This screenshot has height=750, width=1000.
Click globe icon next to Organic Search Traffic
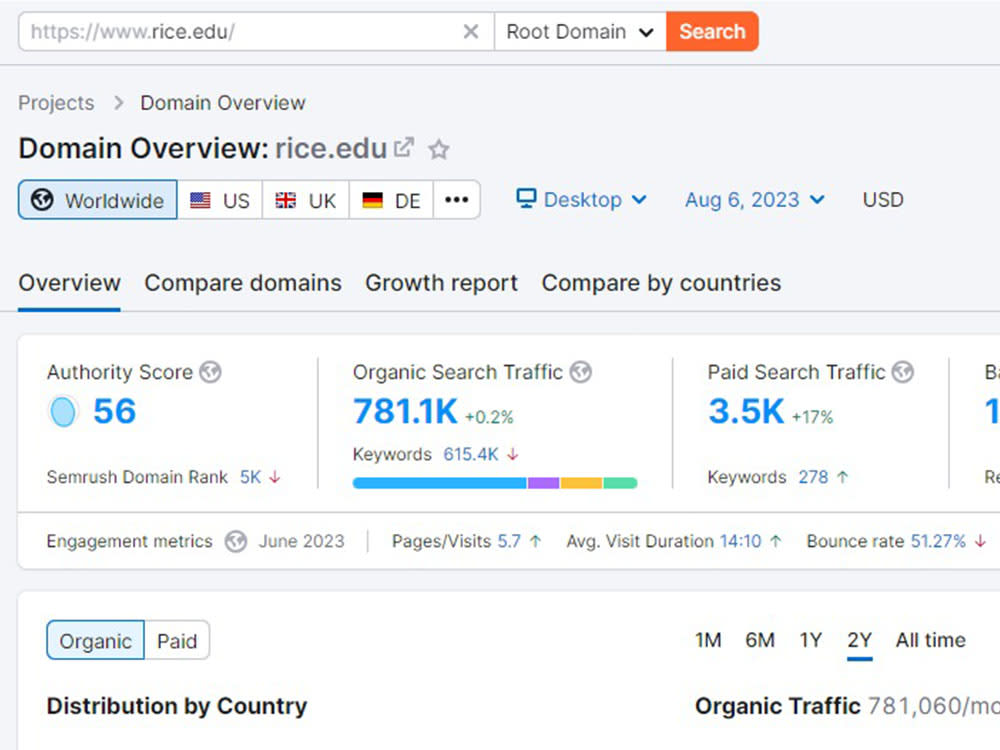[x=580, y=372]
